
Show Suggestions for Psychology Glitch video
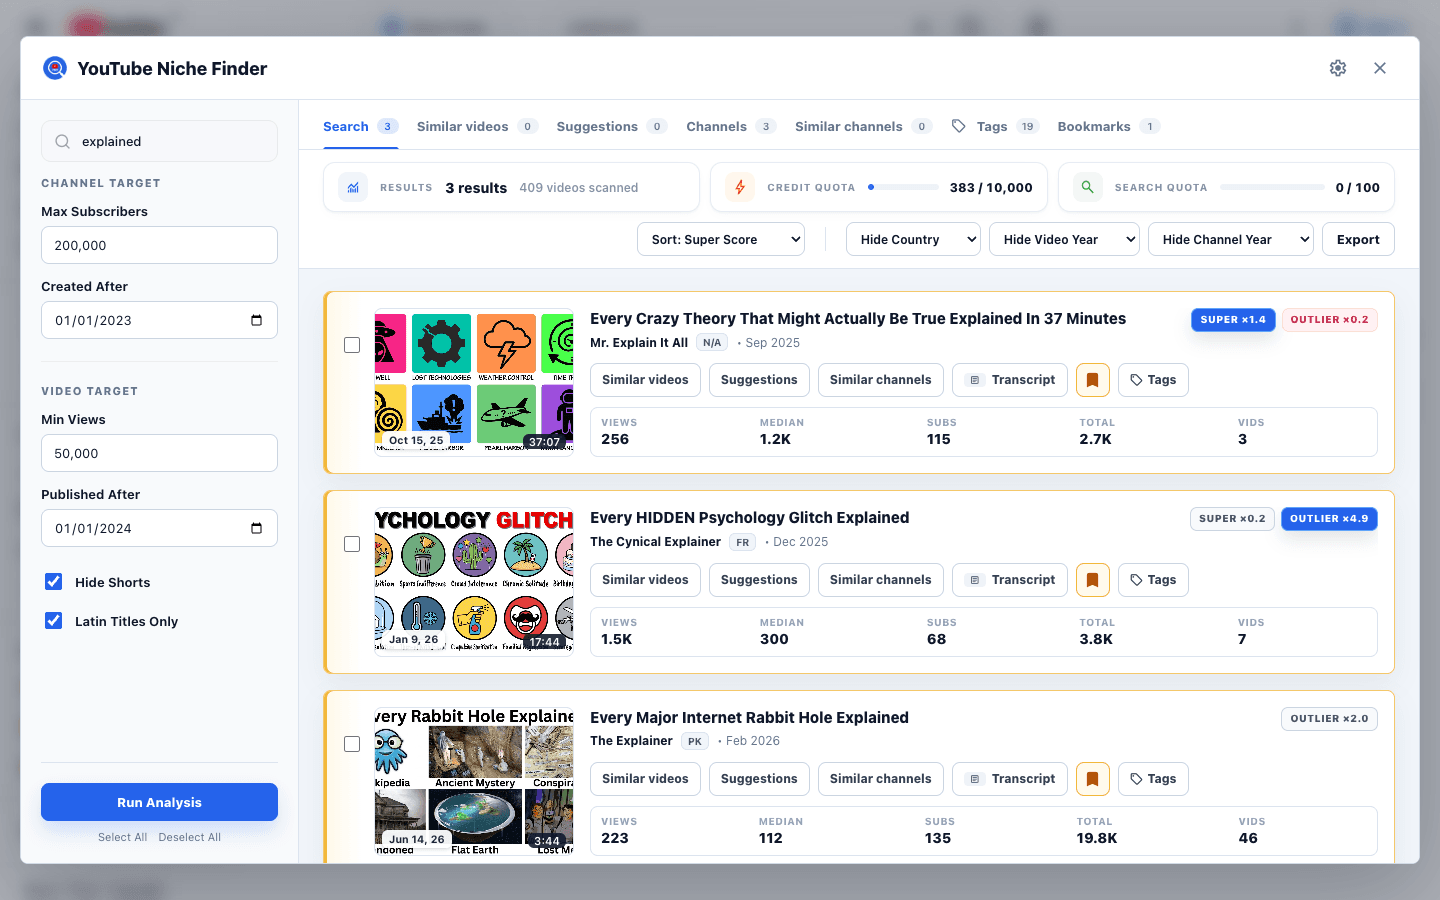[759, 580]
